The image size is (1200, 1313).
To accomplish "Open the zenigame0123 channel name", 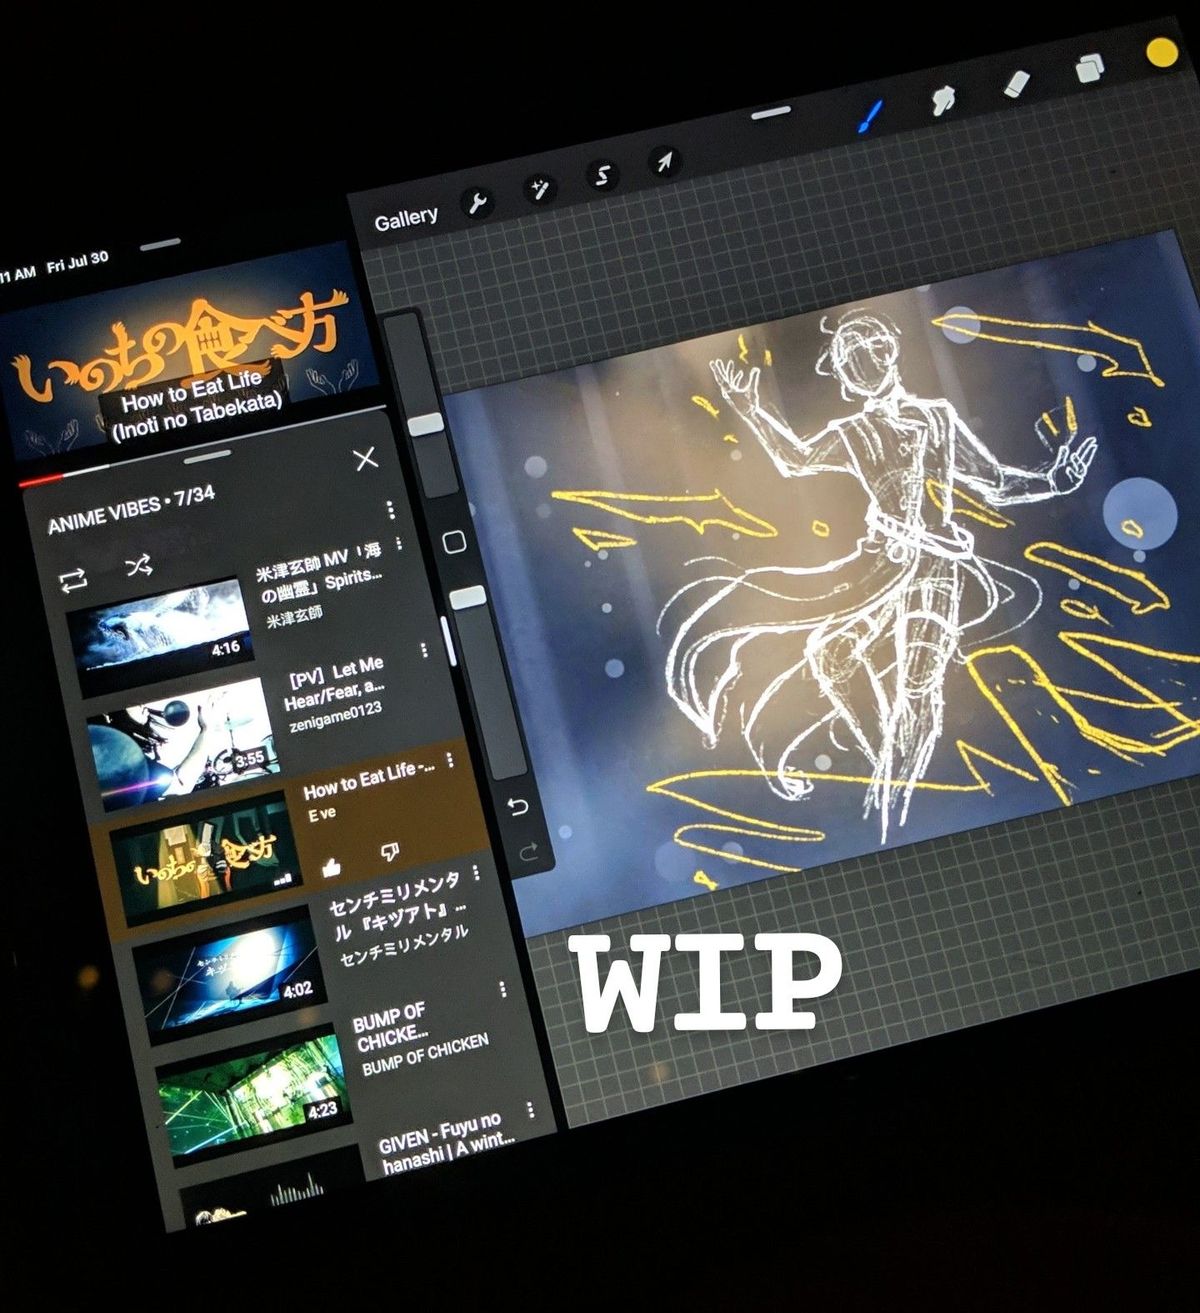I will 336,718.
